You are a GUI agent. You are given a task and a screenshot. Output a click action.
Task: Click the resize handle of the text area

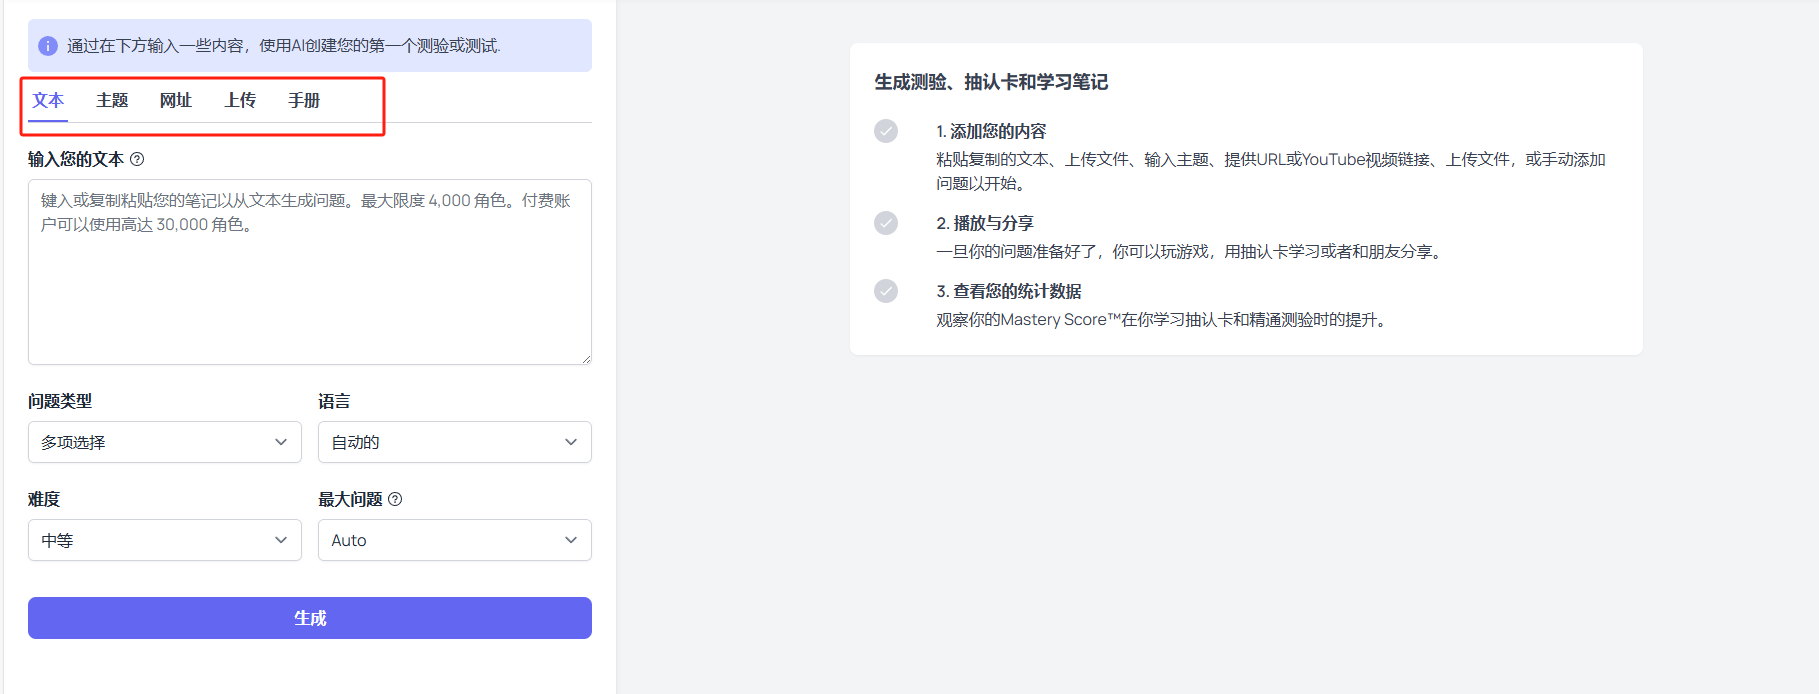586,359
